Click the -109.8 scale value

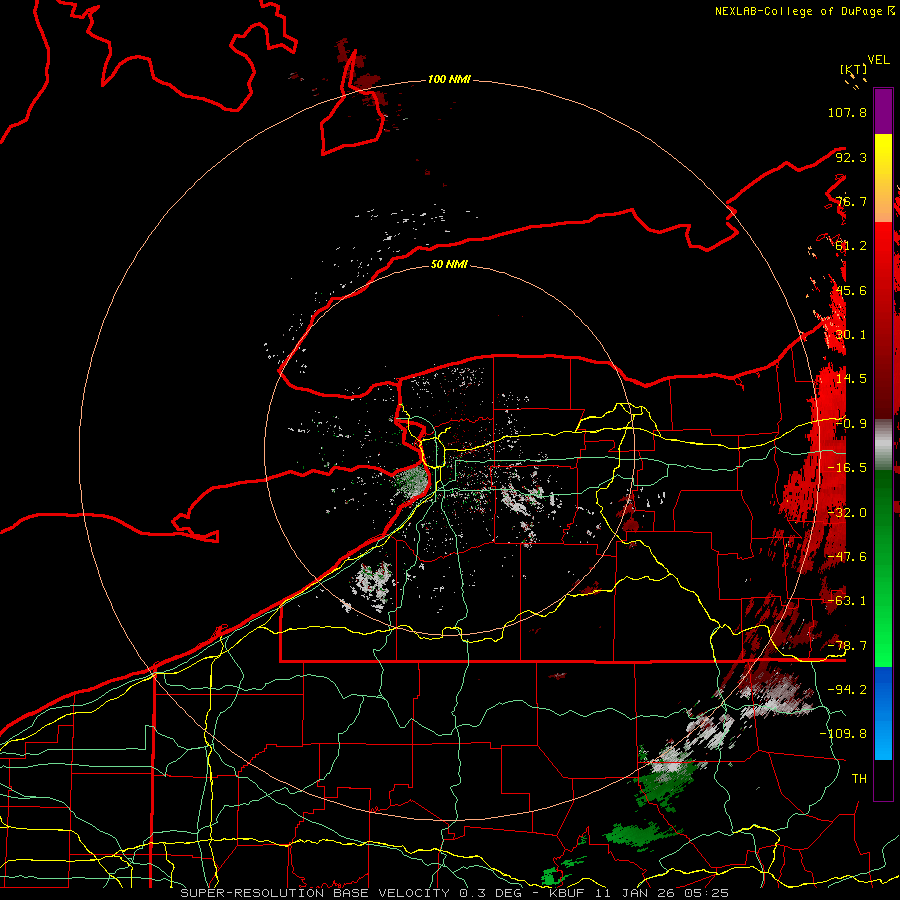coord(843,734)
